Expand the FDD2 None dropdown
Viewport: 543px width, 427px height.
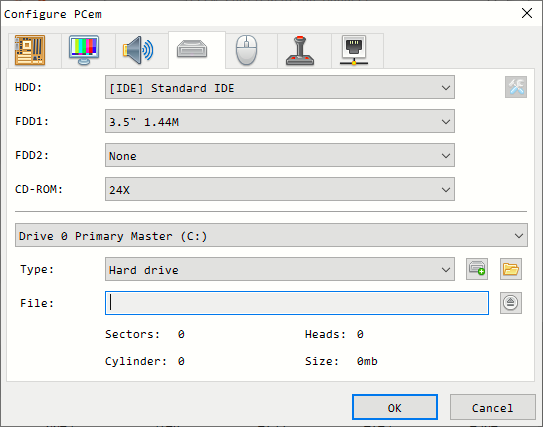coord(280,155)
